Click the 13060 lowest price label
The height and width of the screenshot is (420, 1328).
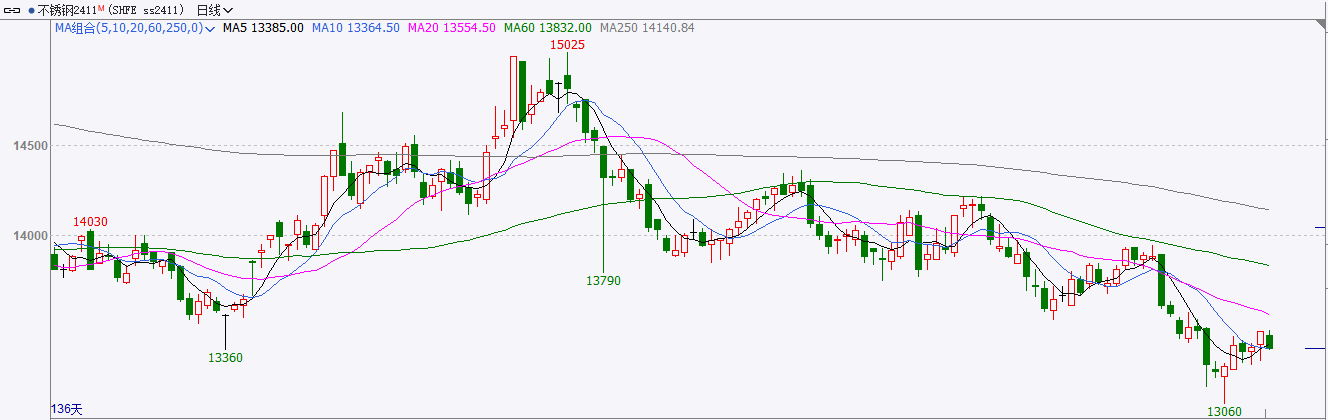(x=1224, y=411)
